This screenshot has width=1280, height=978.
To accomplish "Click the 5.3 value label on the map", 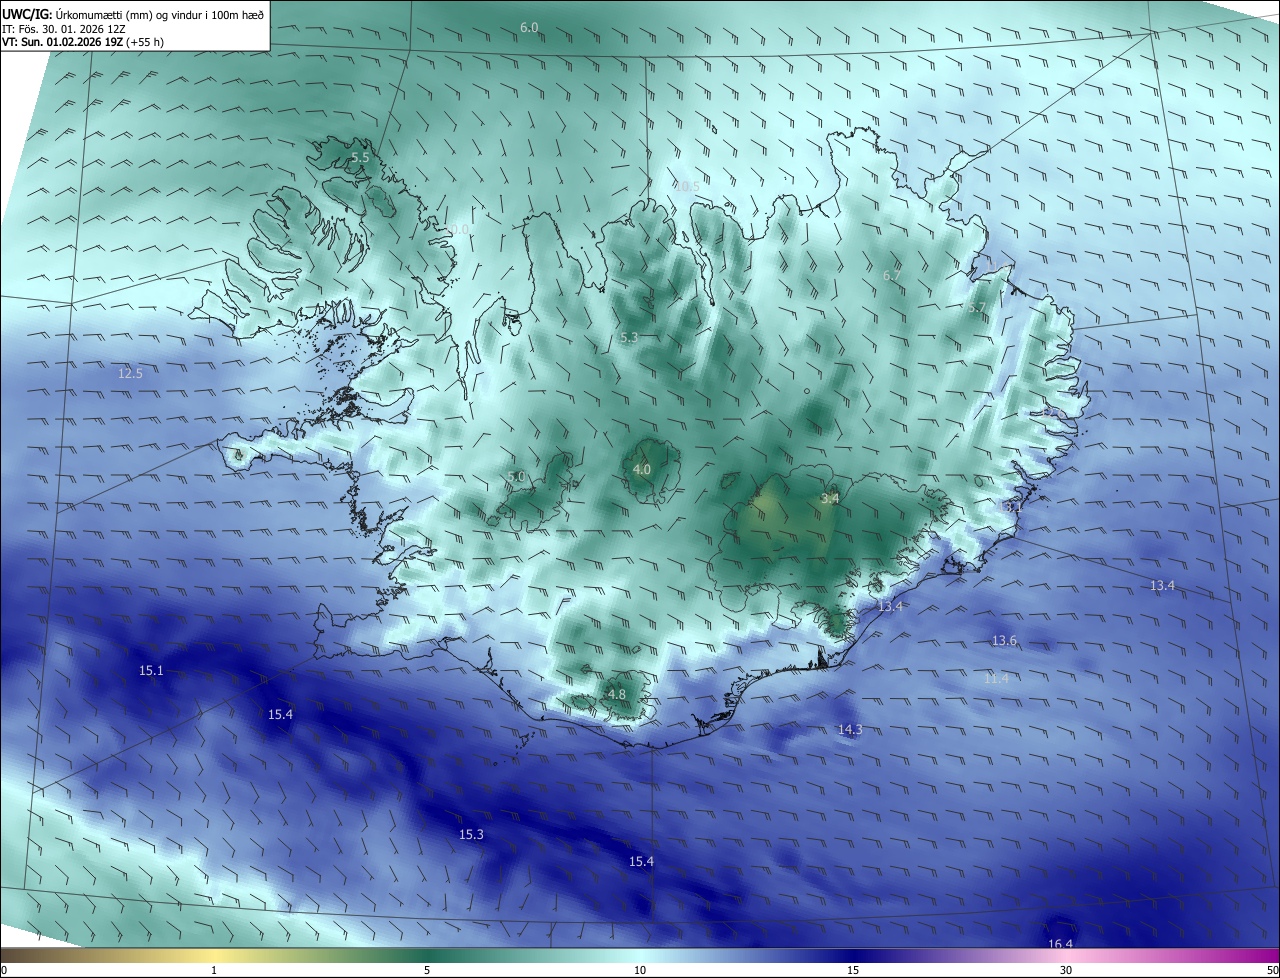I will click(x=628, y=338).
